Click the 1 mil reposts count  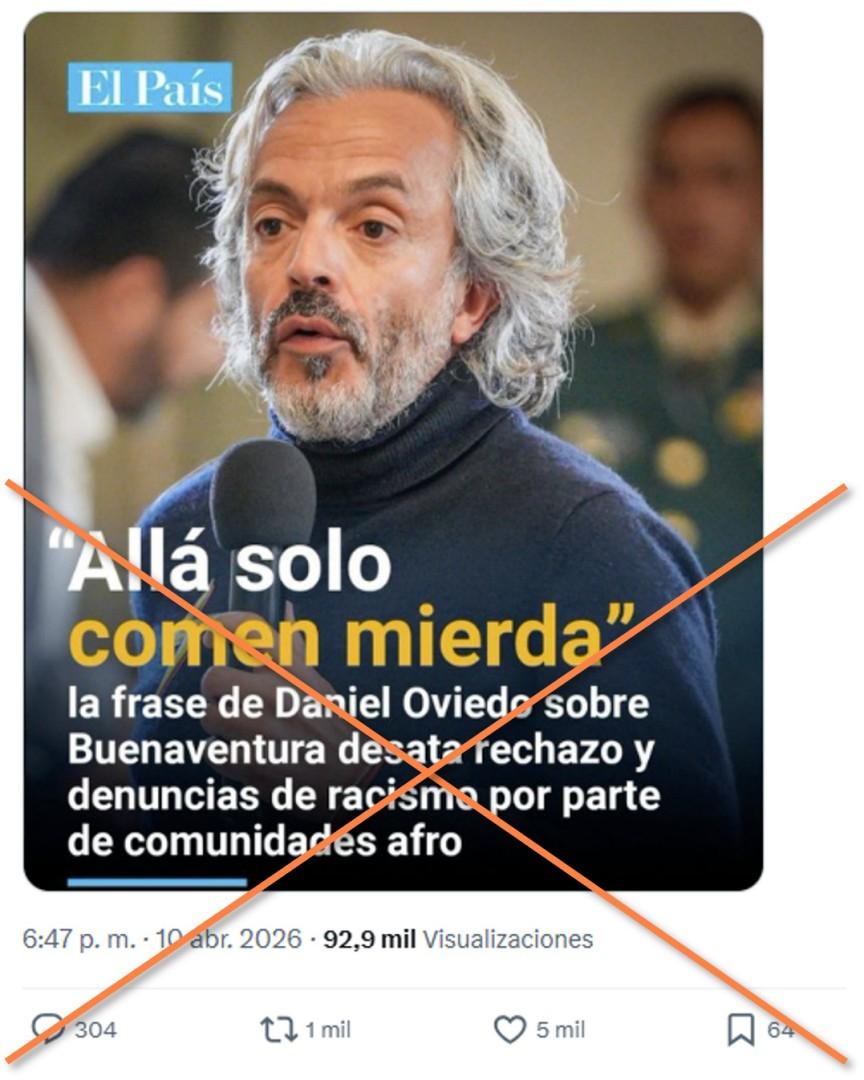pos(328,1030)
